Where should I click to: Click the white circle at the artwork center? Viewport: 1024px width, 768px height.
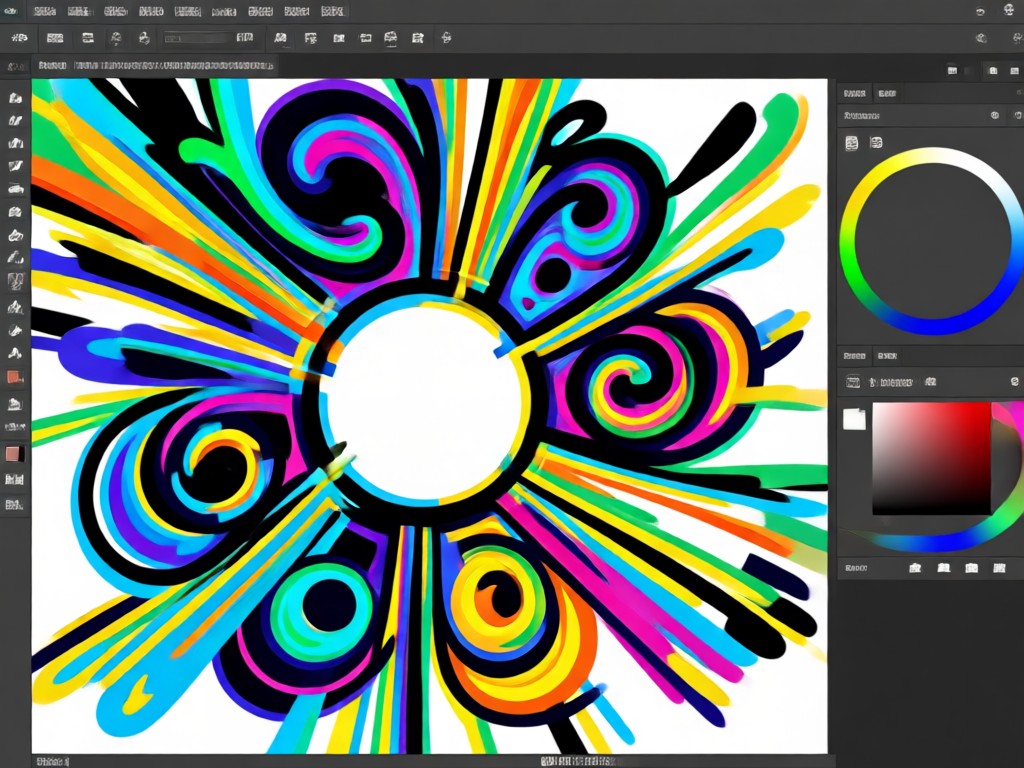[426, 402]
